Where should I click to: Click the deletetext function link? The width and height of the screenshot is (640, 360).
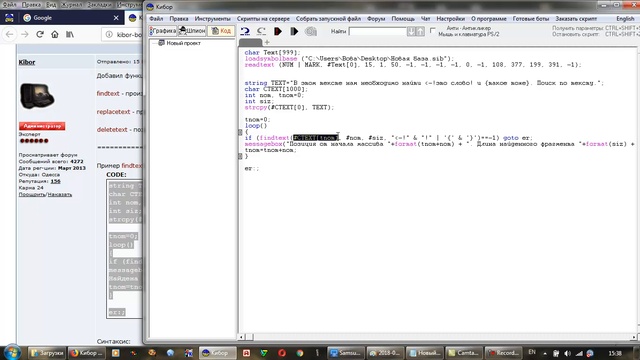[x=112, y=129]
